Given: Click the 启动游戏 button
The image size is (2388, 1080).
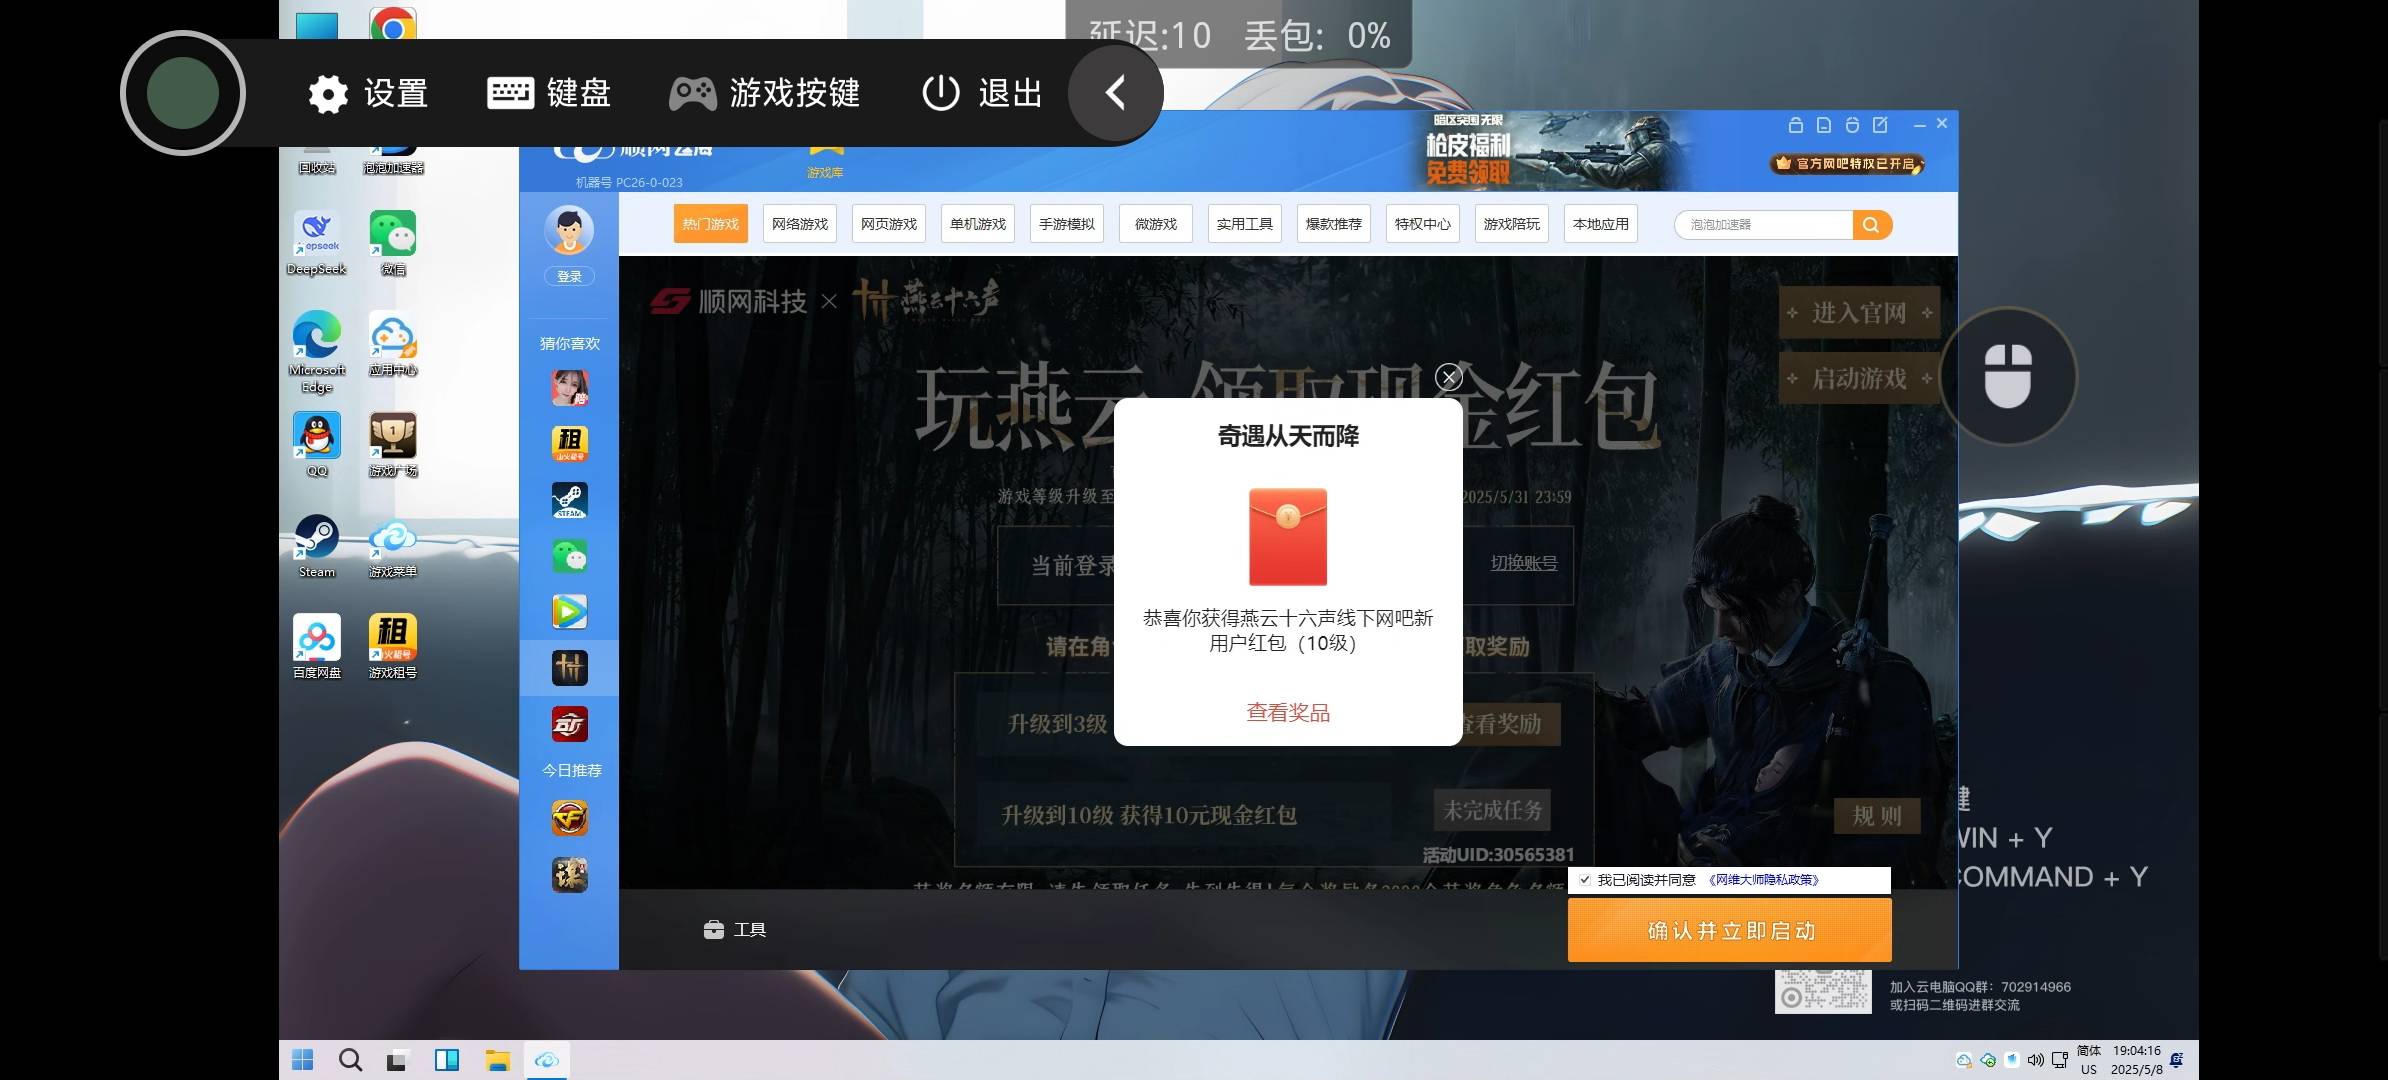Looking at the screenshot, I should pos(1859,379).
